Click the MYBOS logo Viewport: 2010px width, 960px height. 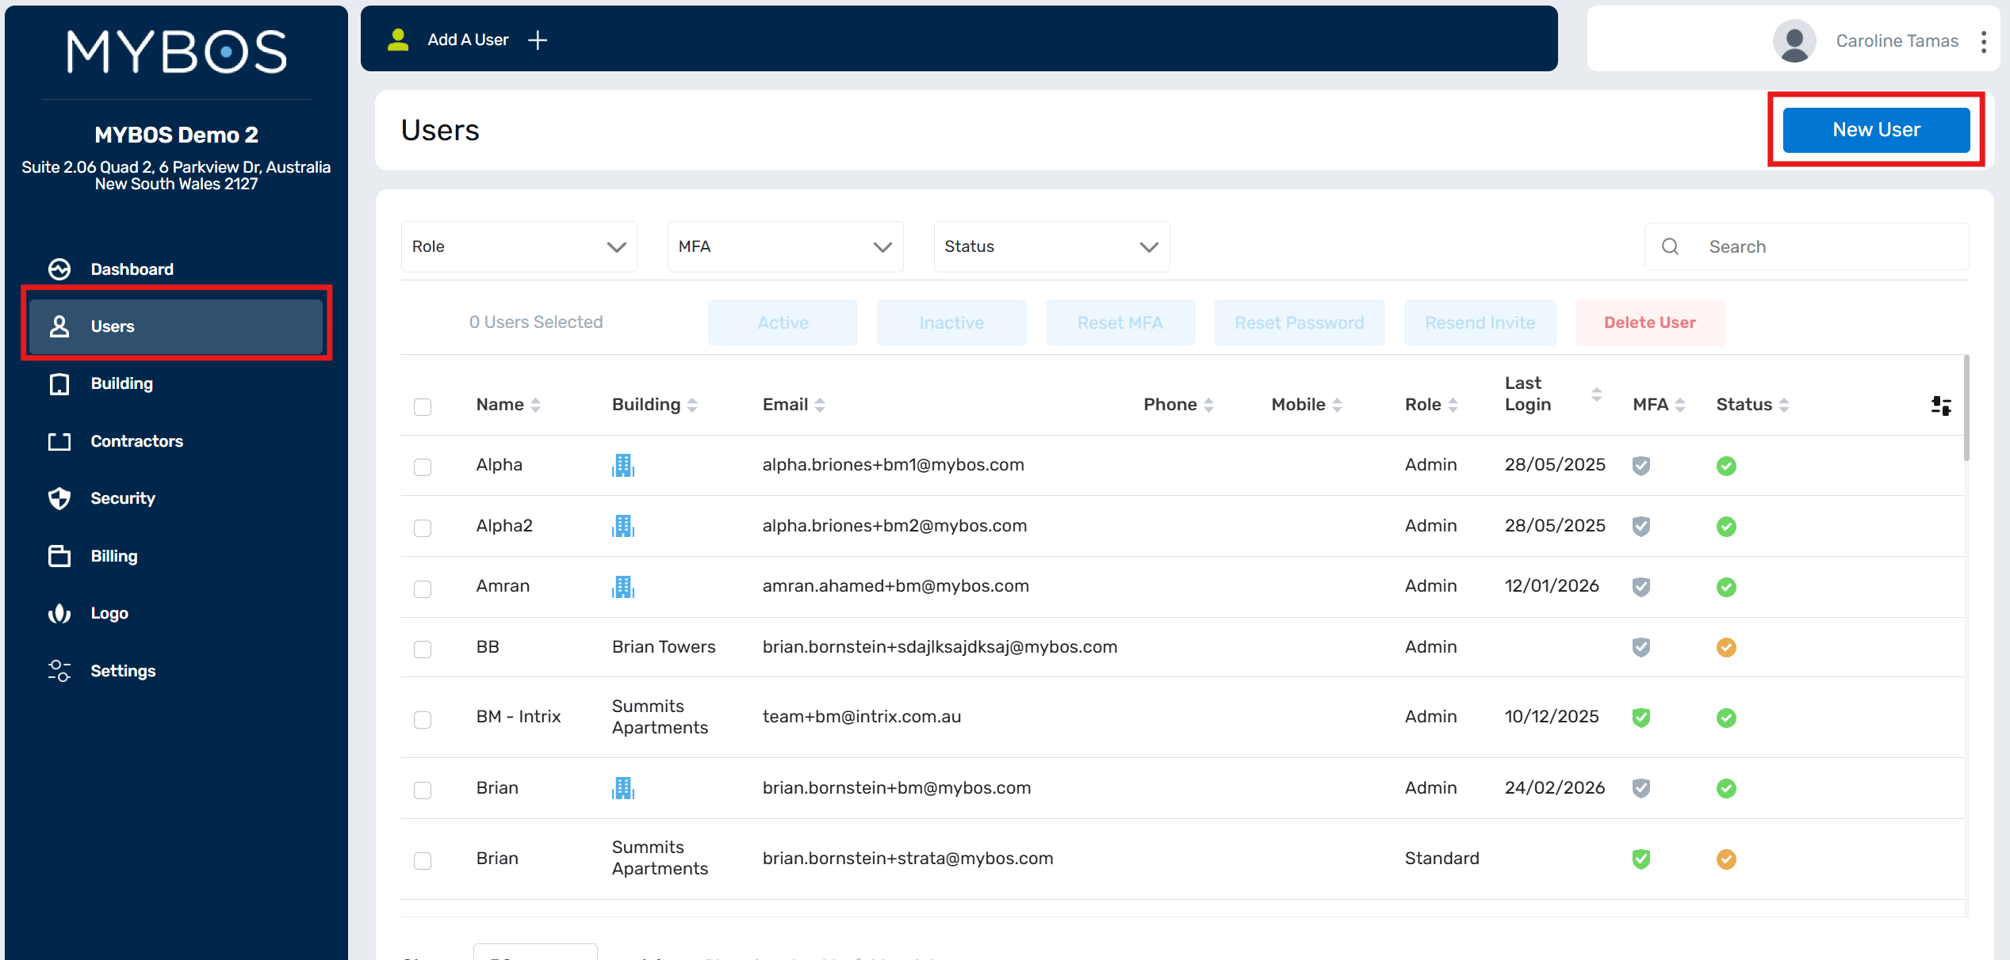click(176, 51)
